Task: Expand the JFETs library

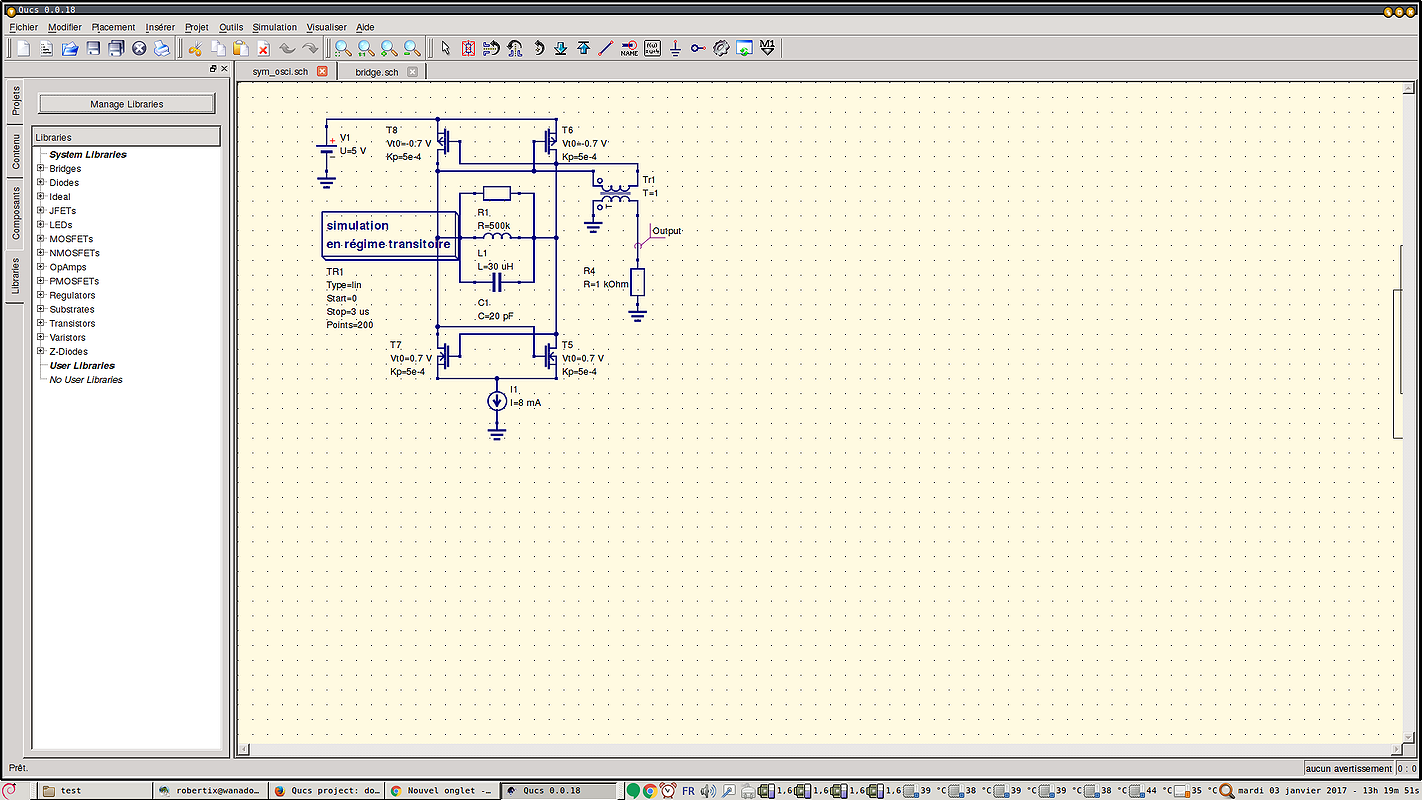Action: coord(41,211)
